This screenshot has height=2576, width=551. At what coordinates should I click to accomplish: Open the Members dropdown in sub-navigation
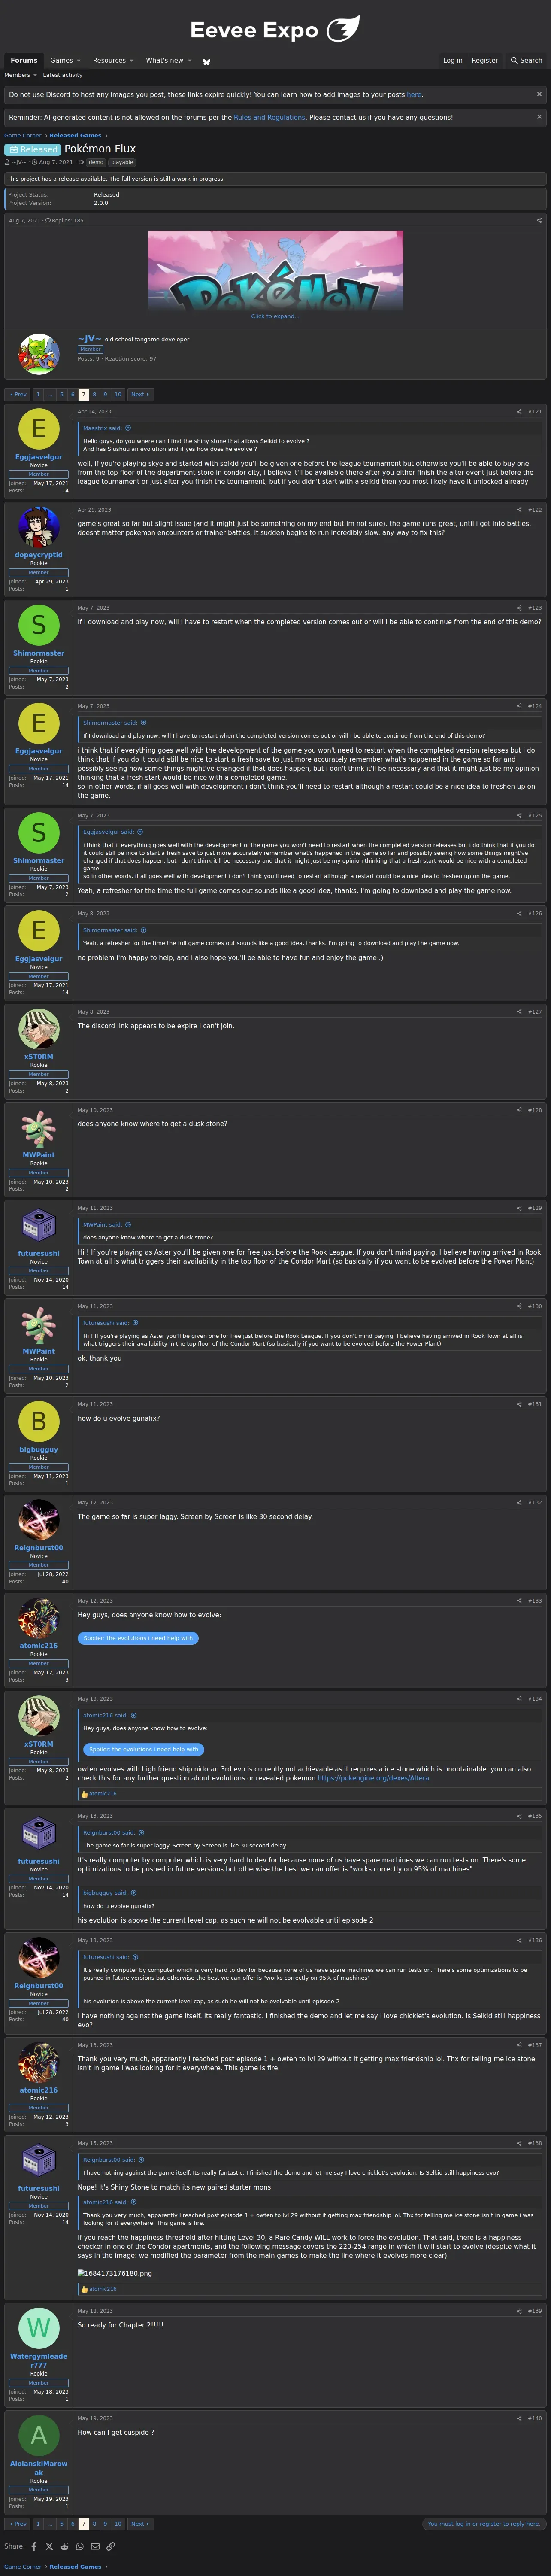[20, 75]
